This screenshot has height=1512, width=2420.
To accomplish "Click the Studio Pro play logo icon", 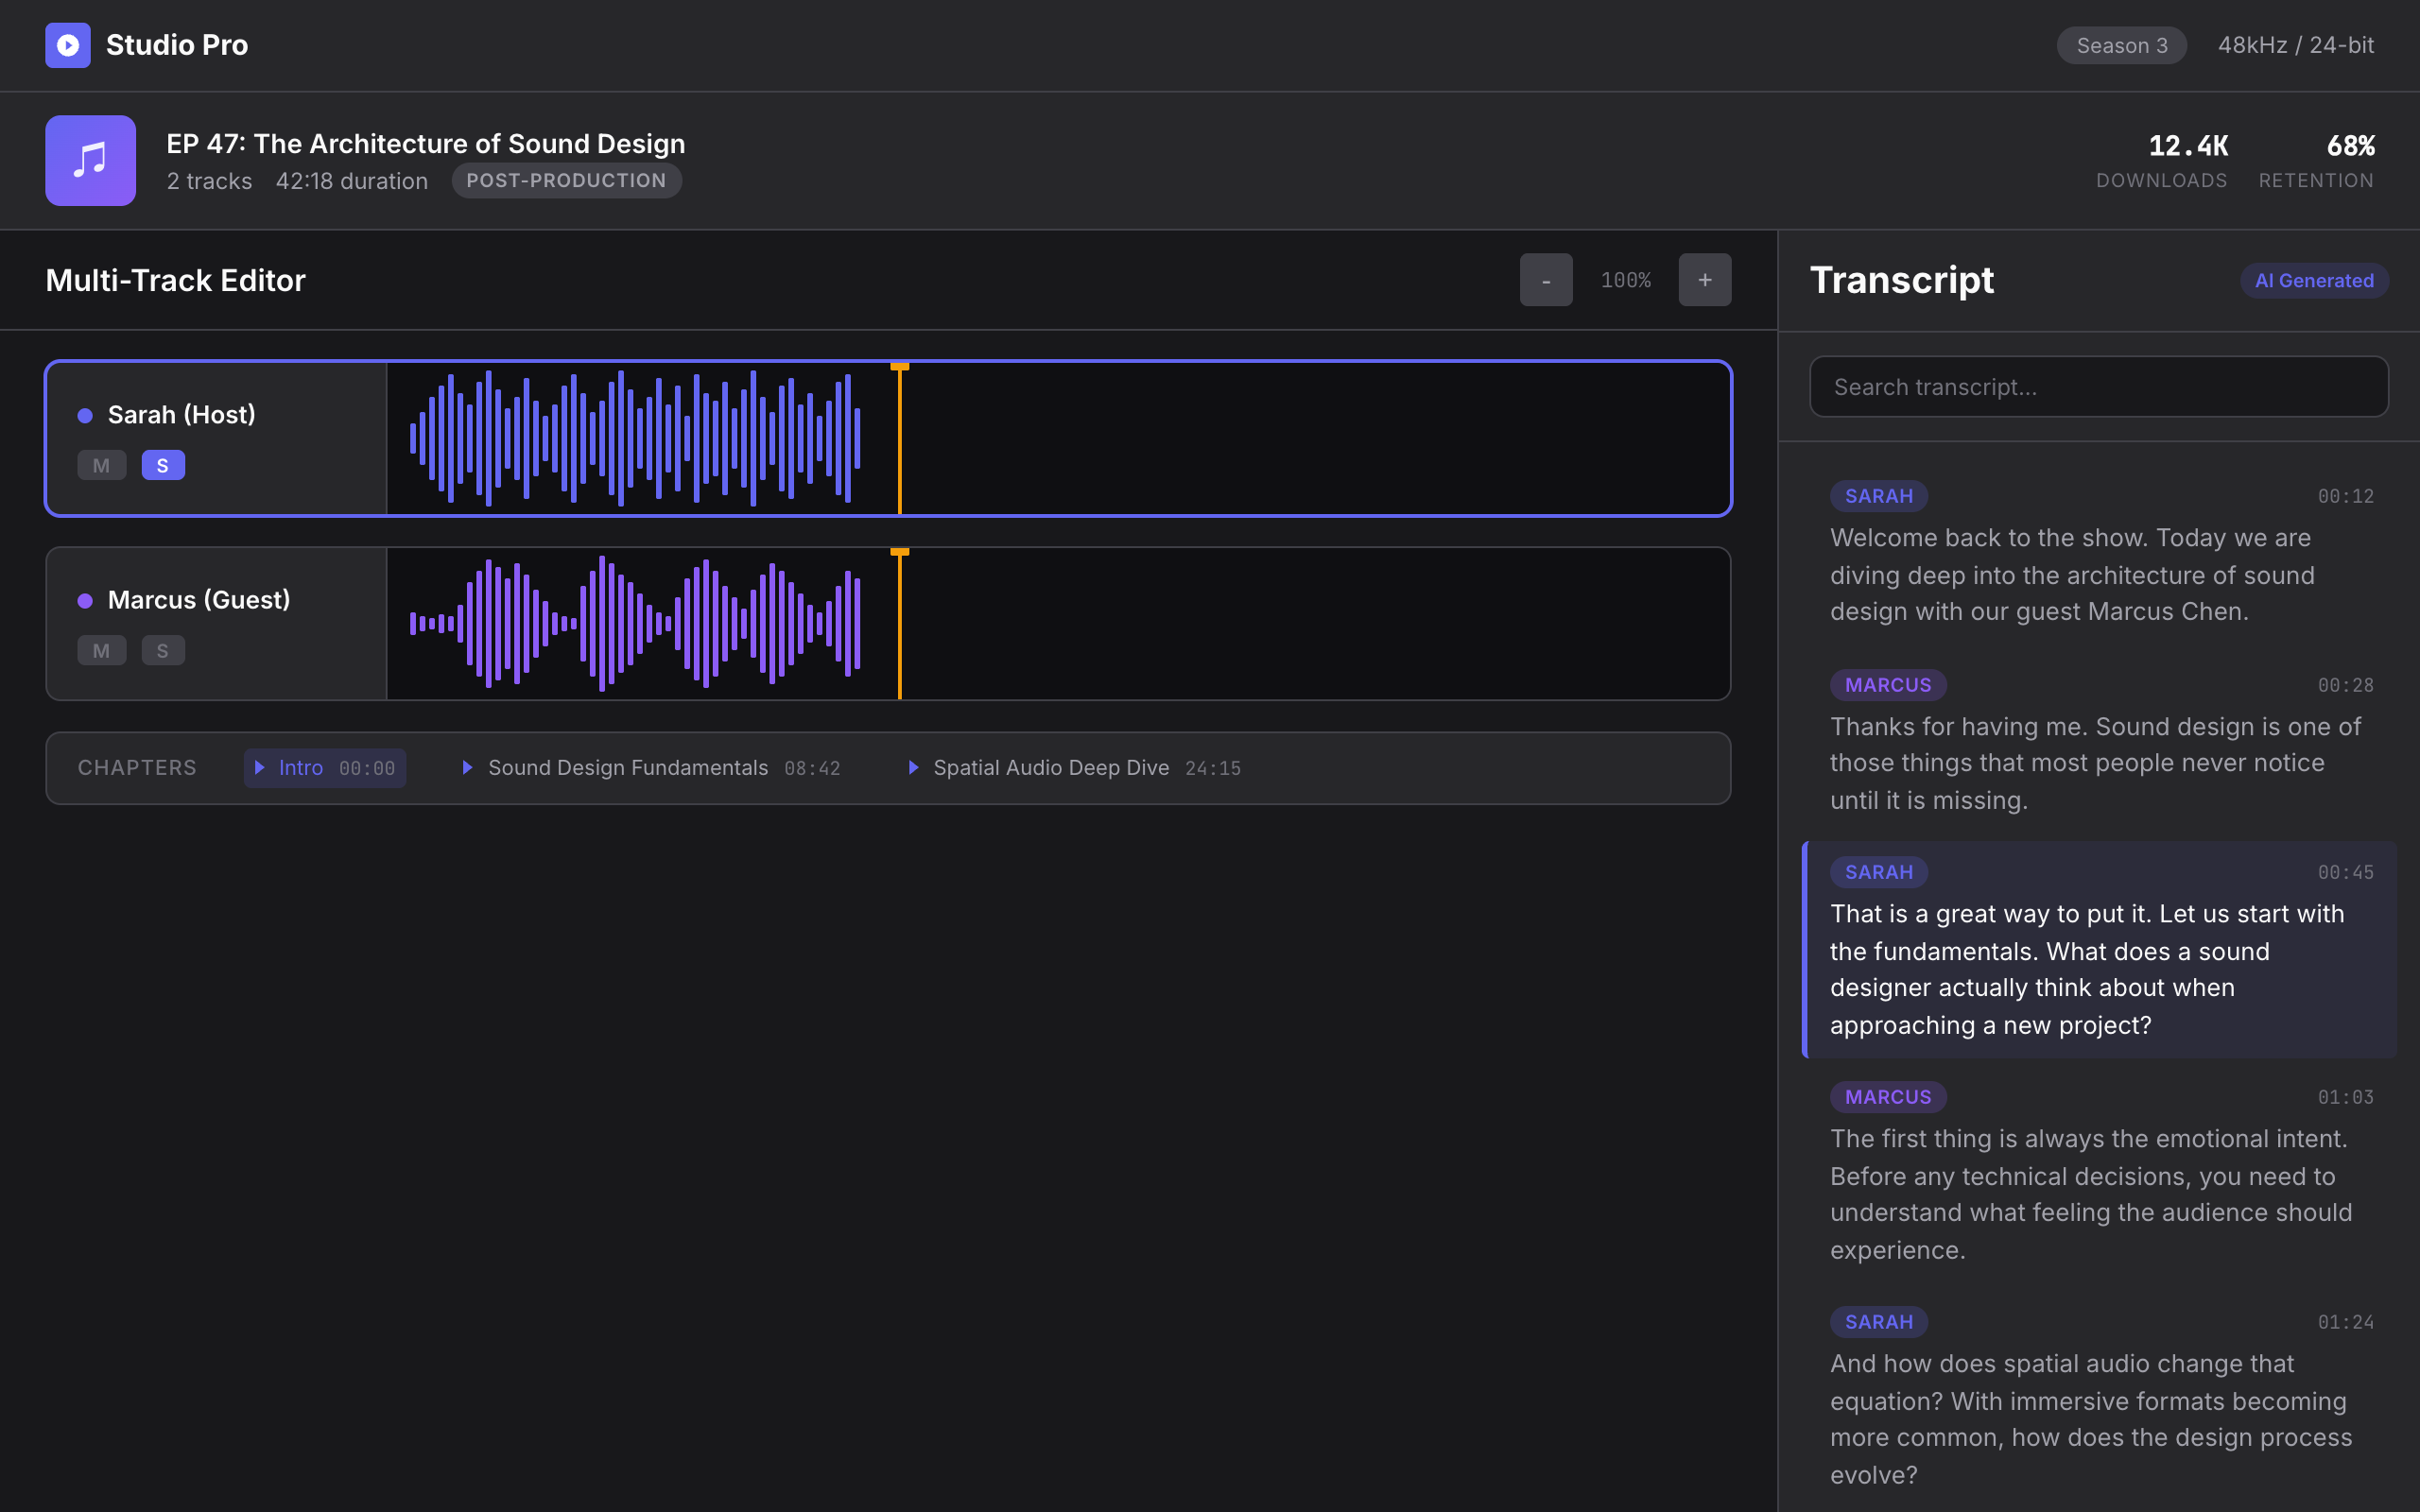I will pos(67,45).
